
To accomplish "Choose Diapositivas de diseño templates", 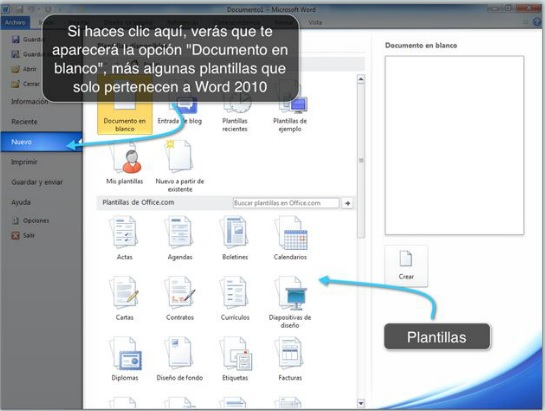I will [290, 302].
